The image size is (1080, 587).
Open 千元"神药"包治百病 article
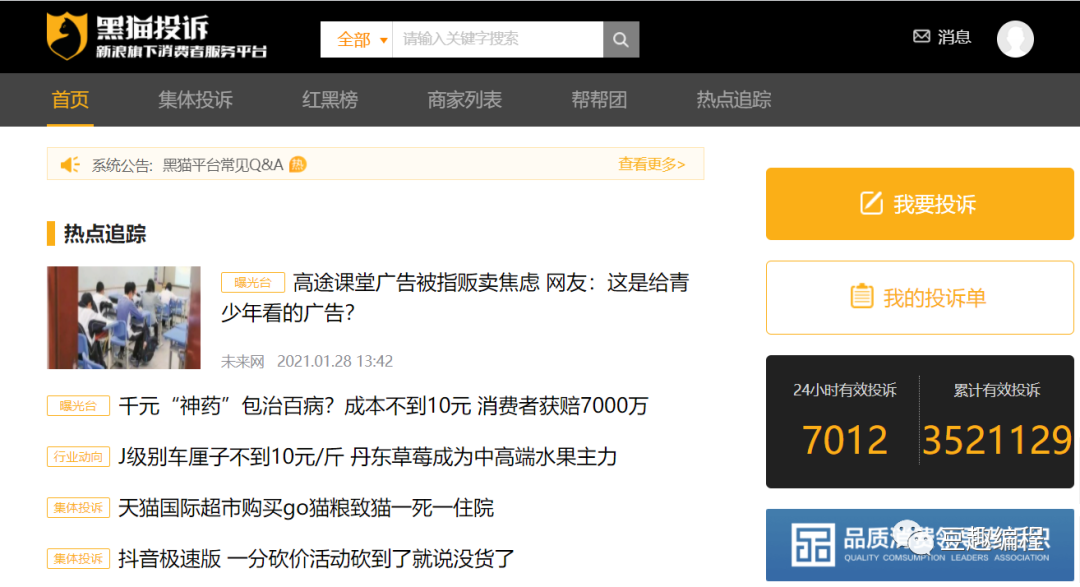point(383,406)
